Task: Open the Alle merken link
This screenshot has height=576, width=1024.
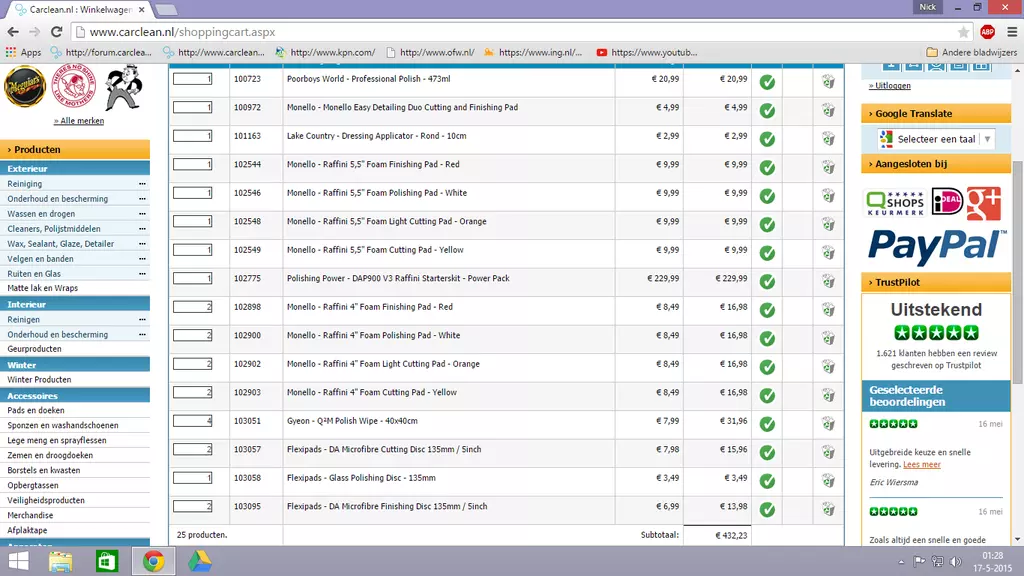Action: coord(78,121)
